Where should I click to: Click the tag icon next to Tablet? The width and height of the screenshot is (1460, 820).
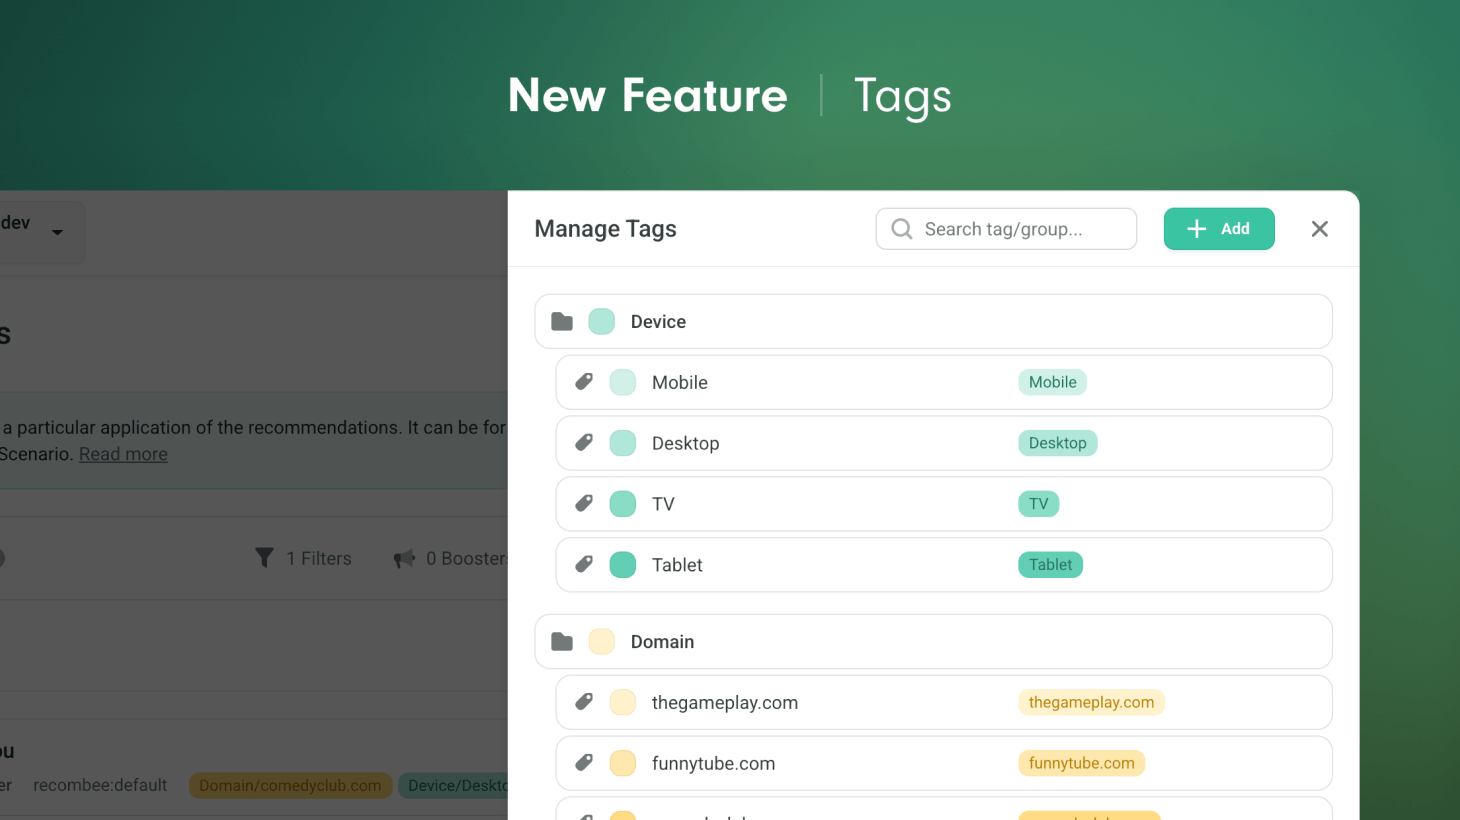point(584,565)
